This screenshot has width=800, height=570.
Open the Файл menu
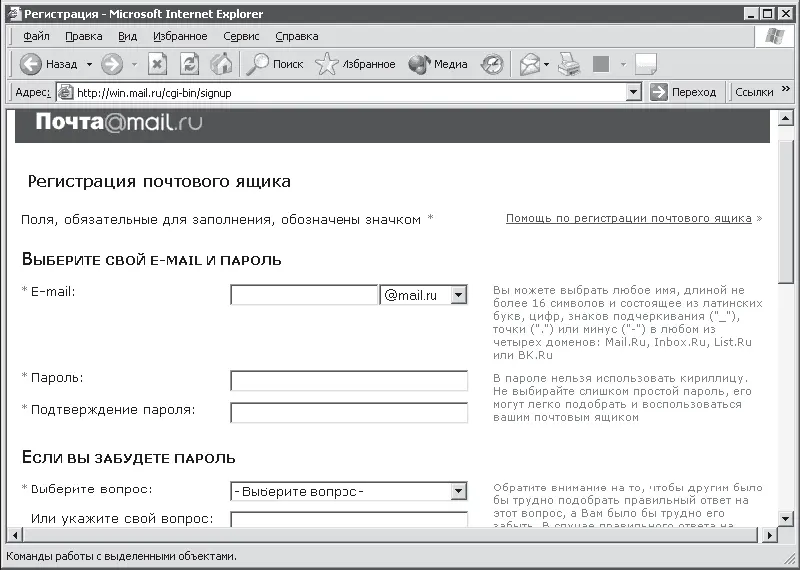(36, 36)
